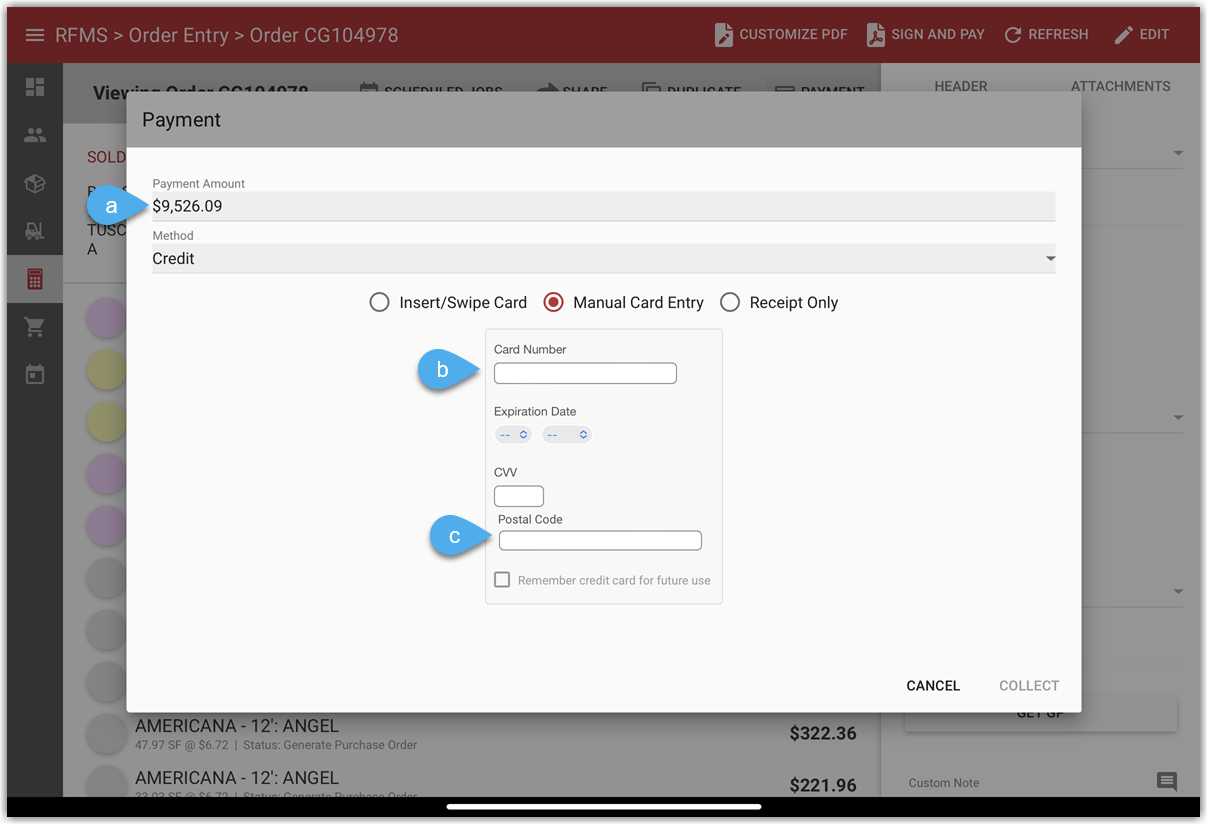
Task: Open the expiration year dropdown
Action: tap(567, 434)
